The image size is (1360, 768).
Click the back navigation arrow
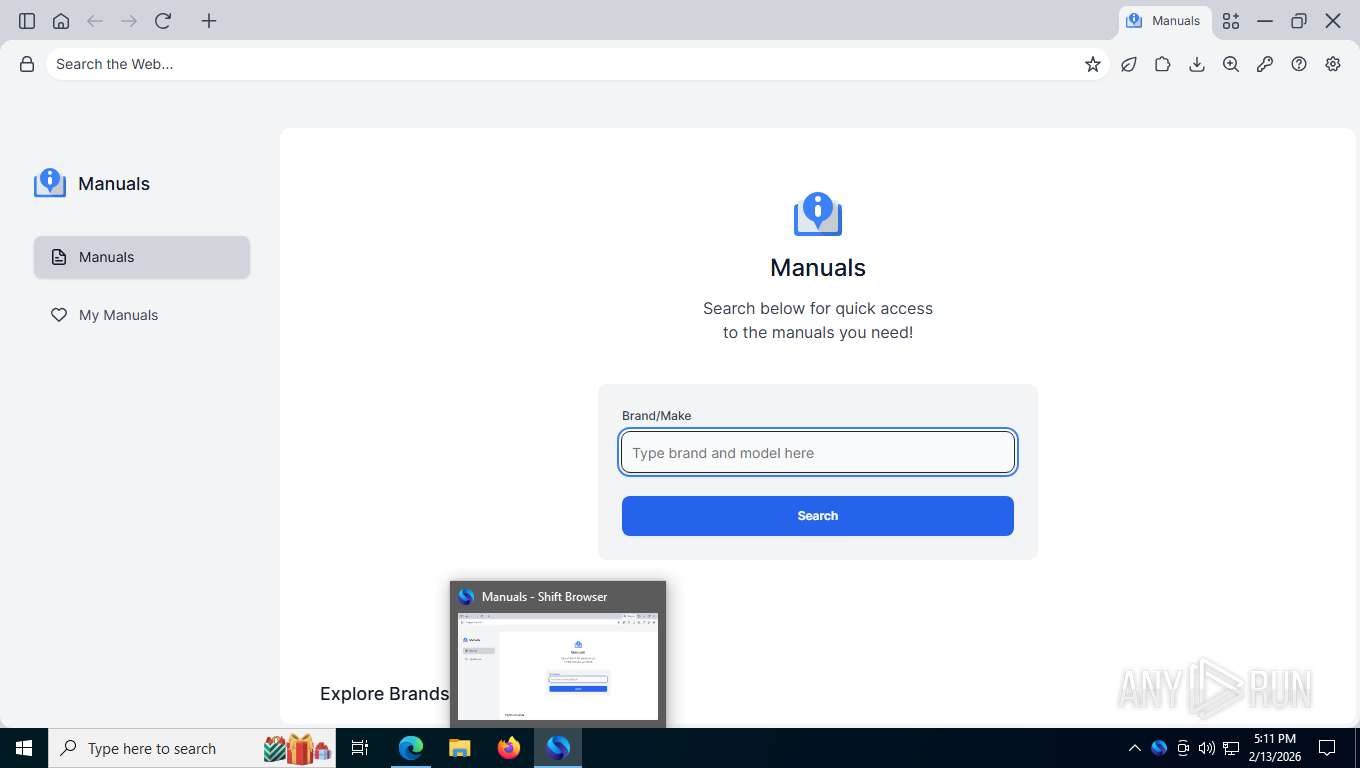pyautogui.click(x=95, y=20)
